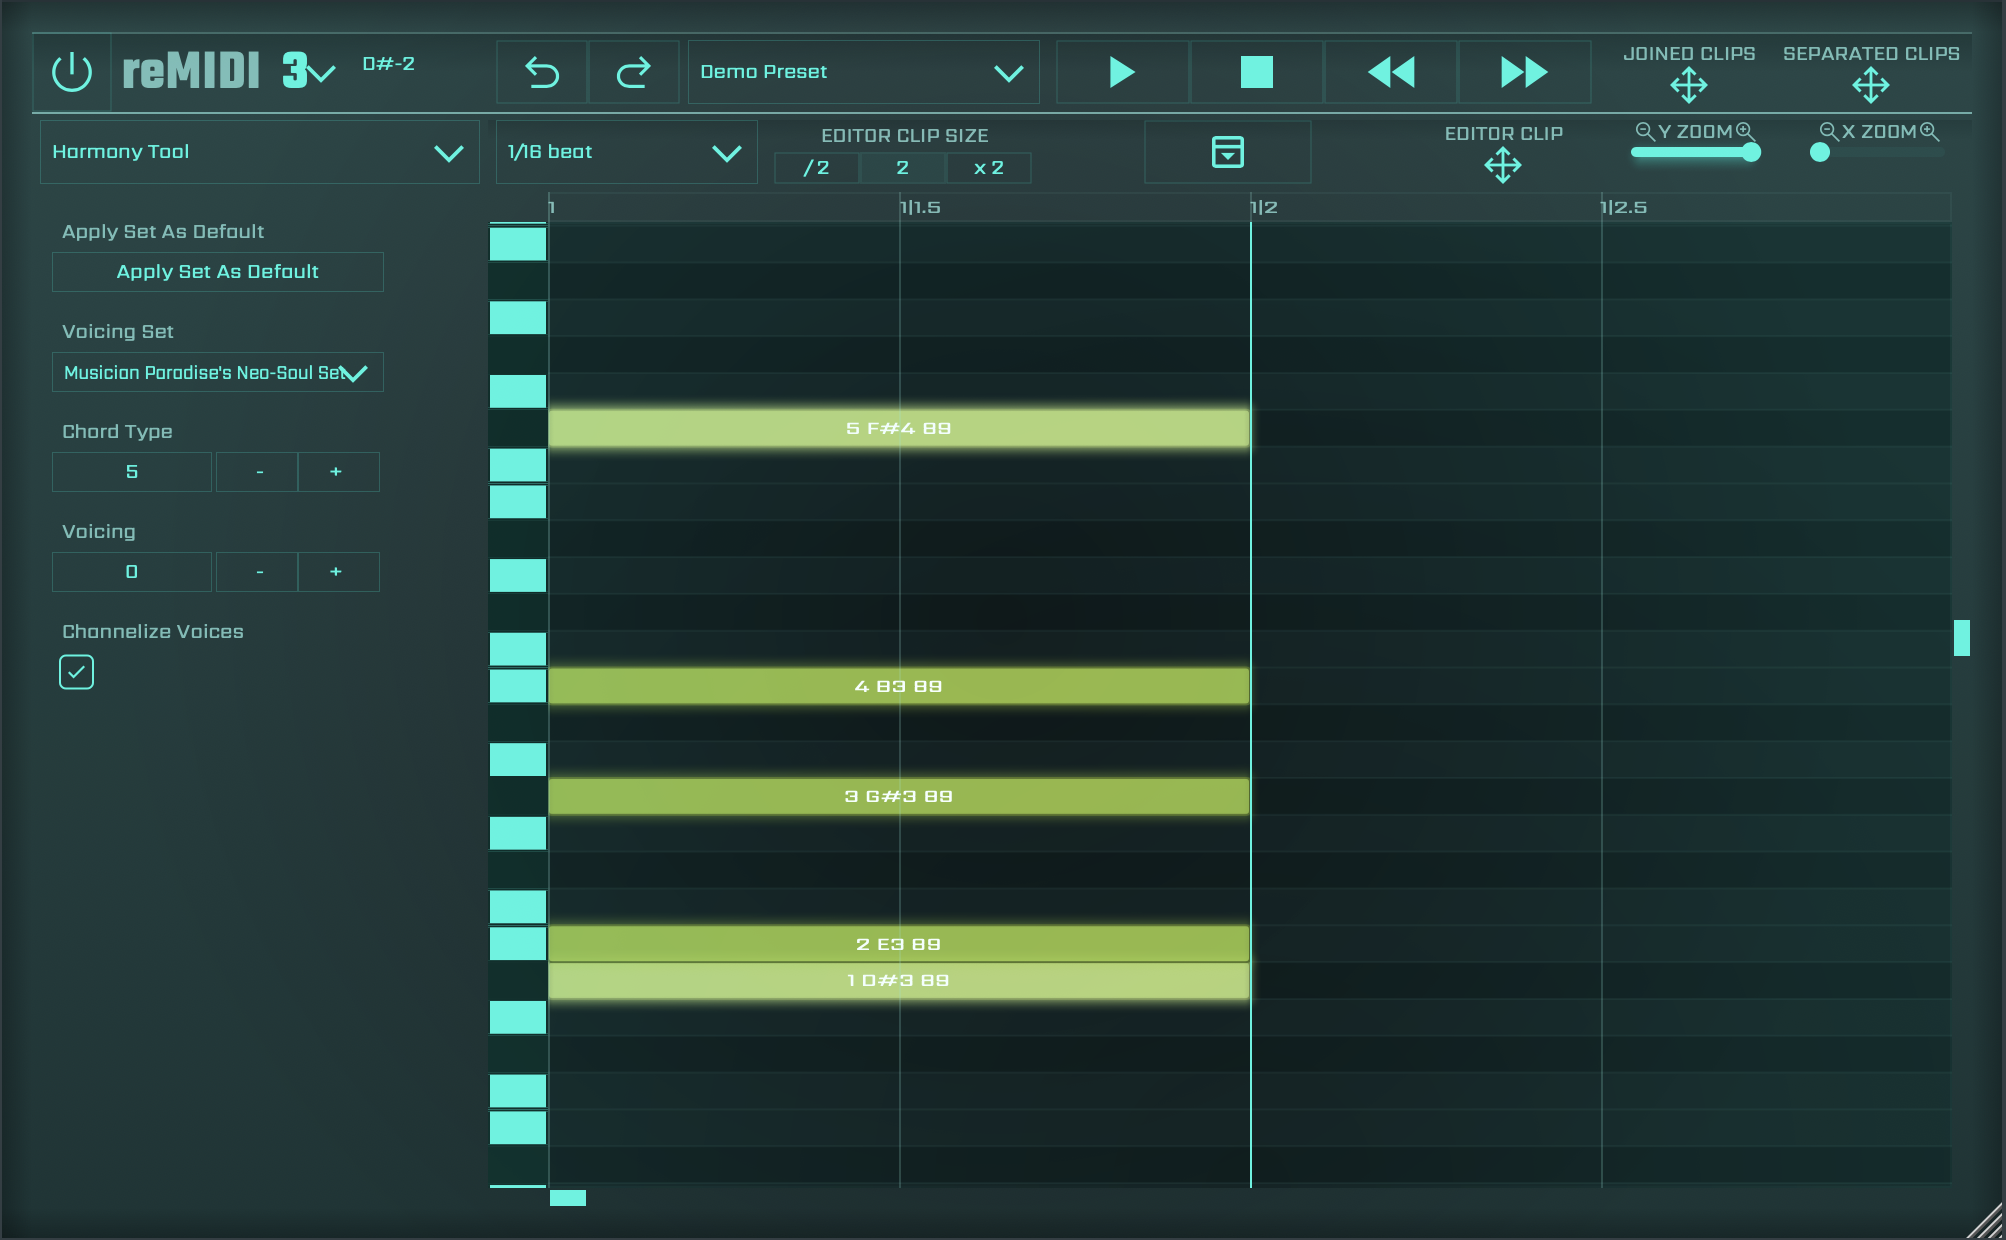Screen dimensions: 2006x1240
Task: Click the Separated Clips drag handle icon
Action: click(x=1870, y=86)
